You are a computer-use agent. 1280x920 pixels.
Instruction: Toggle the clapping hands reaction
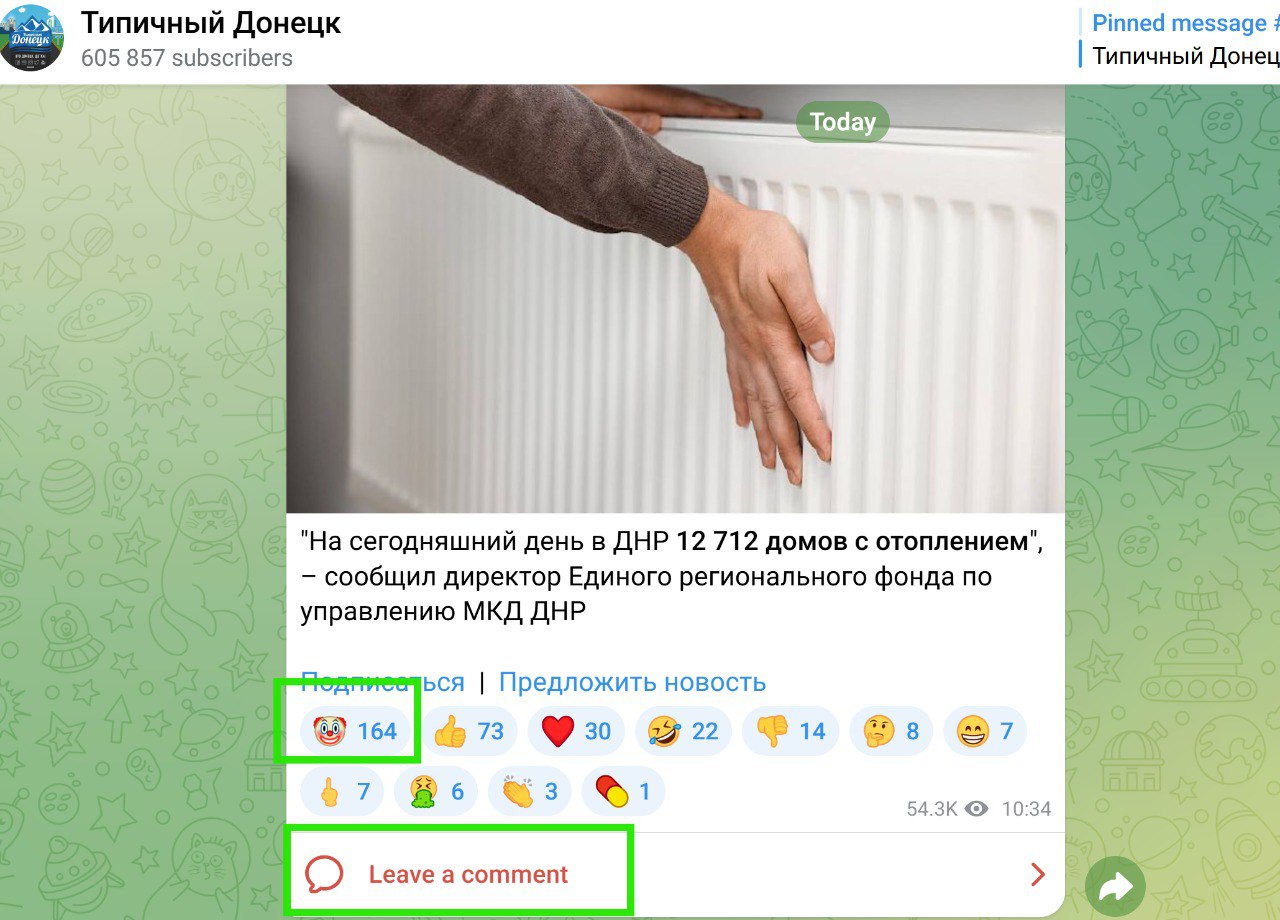click(530, 792)
